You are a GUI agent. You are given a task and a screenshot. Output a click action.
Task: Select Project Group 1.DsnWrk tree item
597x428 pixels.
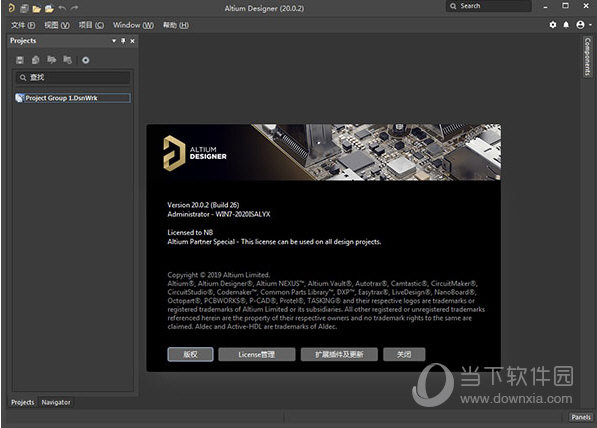coord(73,98)
